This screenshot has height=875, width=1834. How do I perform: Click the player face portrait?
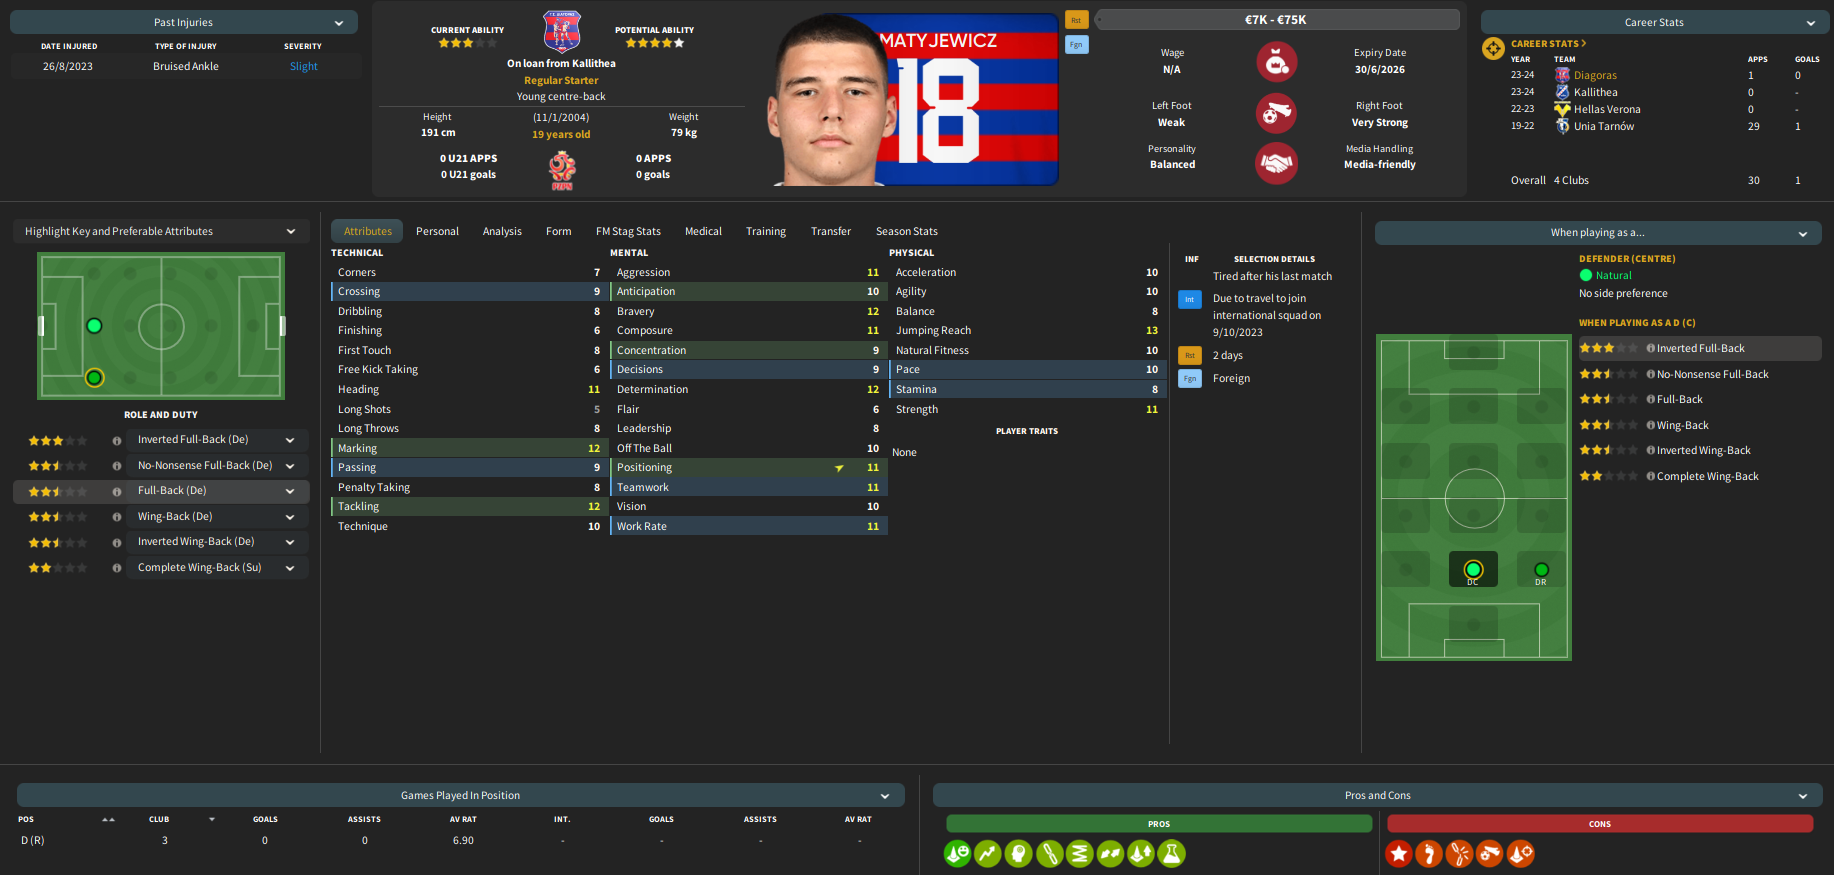[820, 100]
